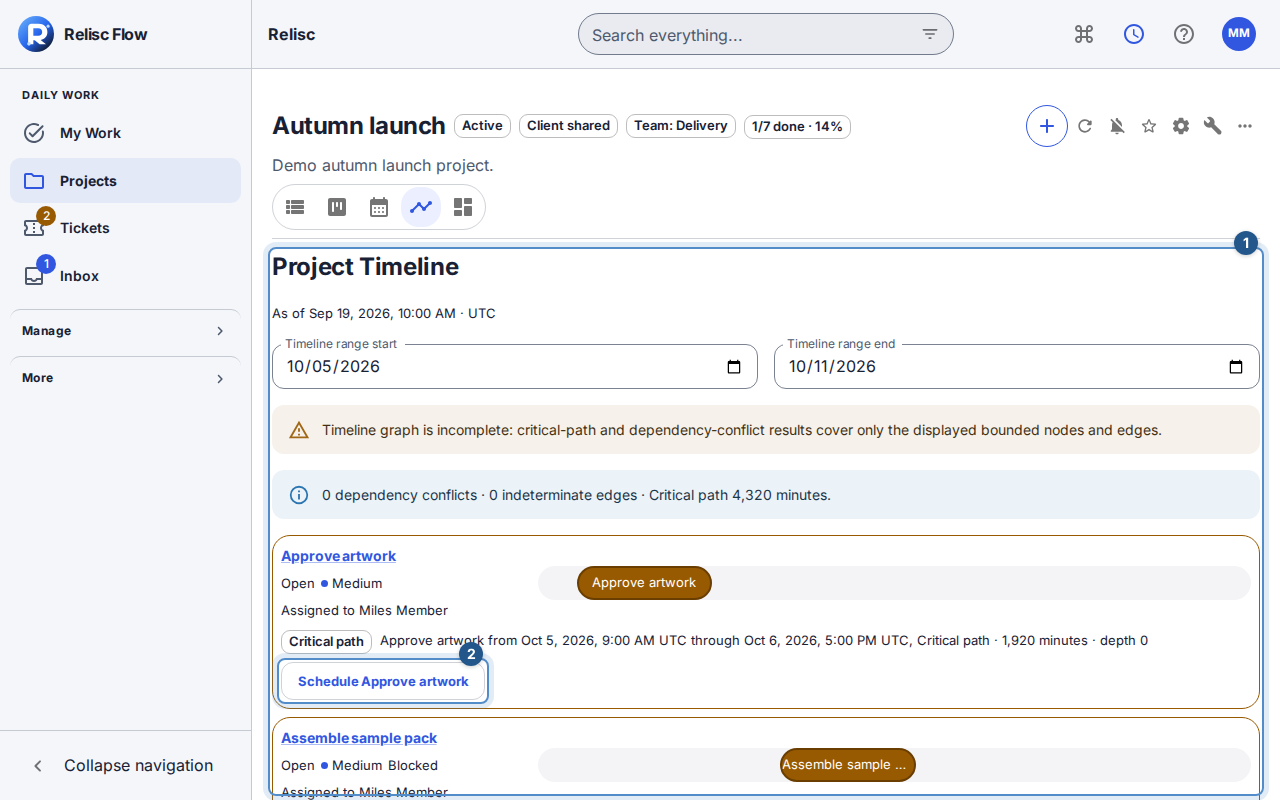Click the Relisc Flow logo icon
Screen dimensions: 1280x800
(35, 34)
